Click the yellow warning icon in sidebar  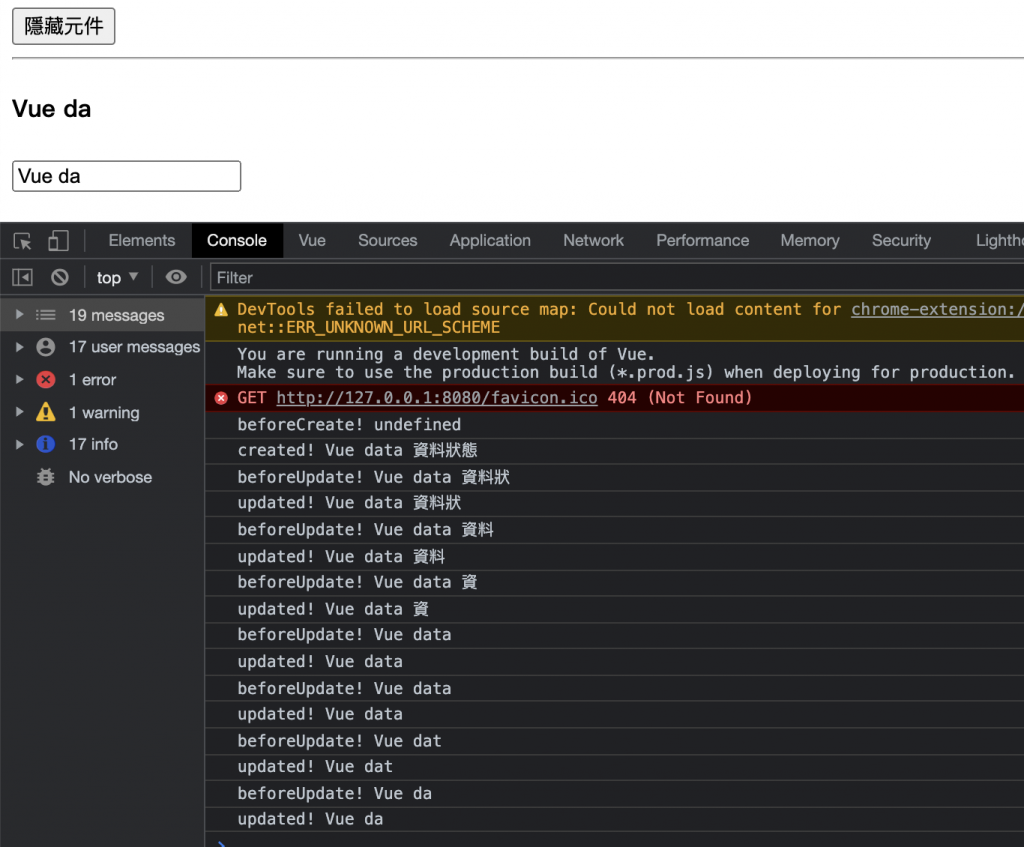[x=46, y=412]
